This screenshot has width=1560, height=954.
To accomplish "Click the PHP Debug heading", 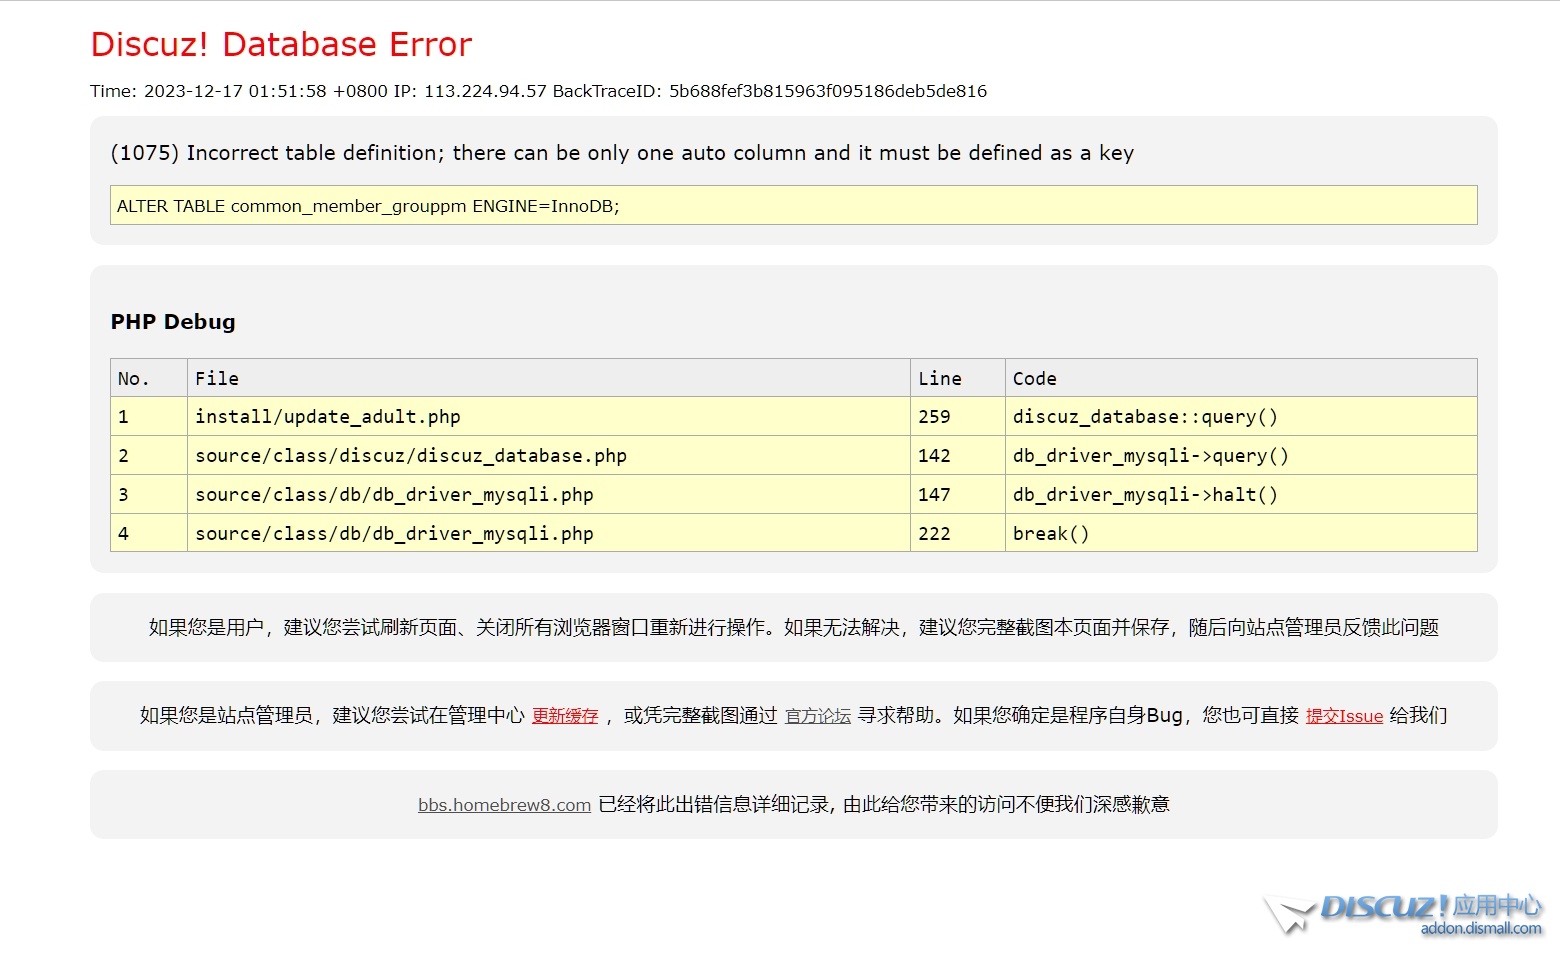I will [173, 322].
